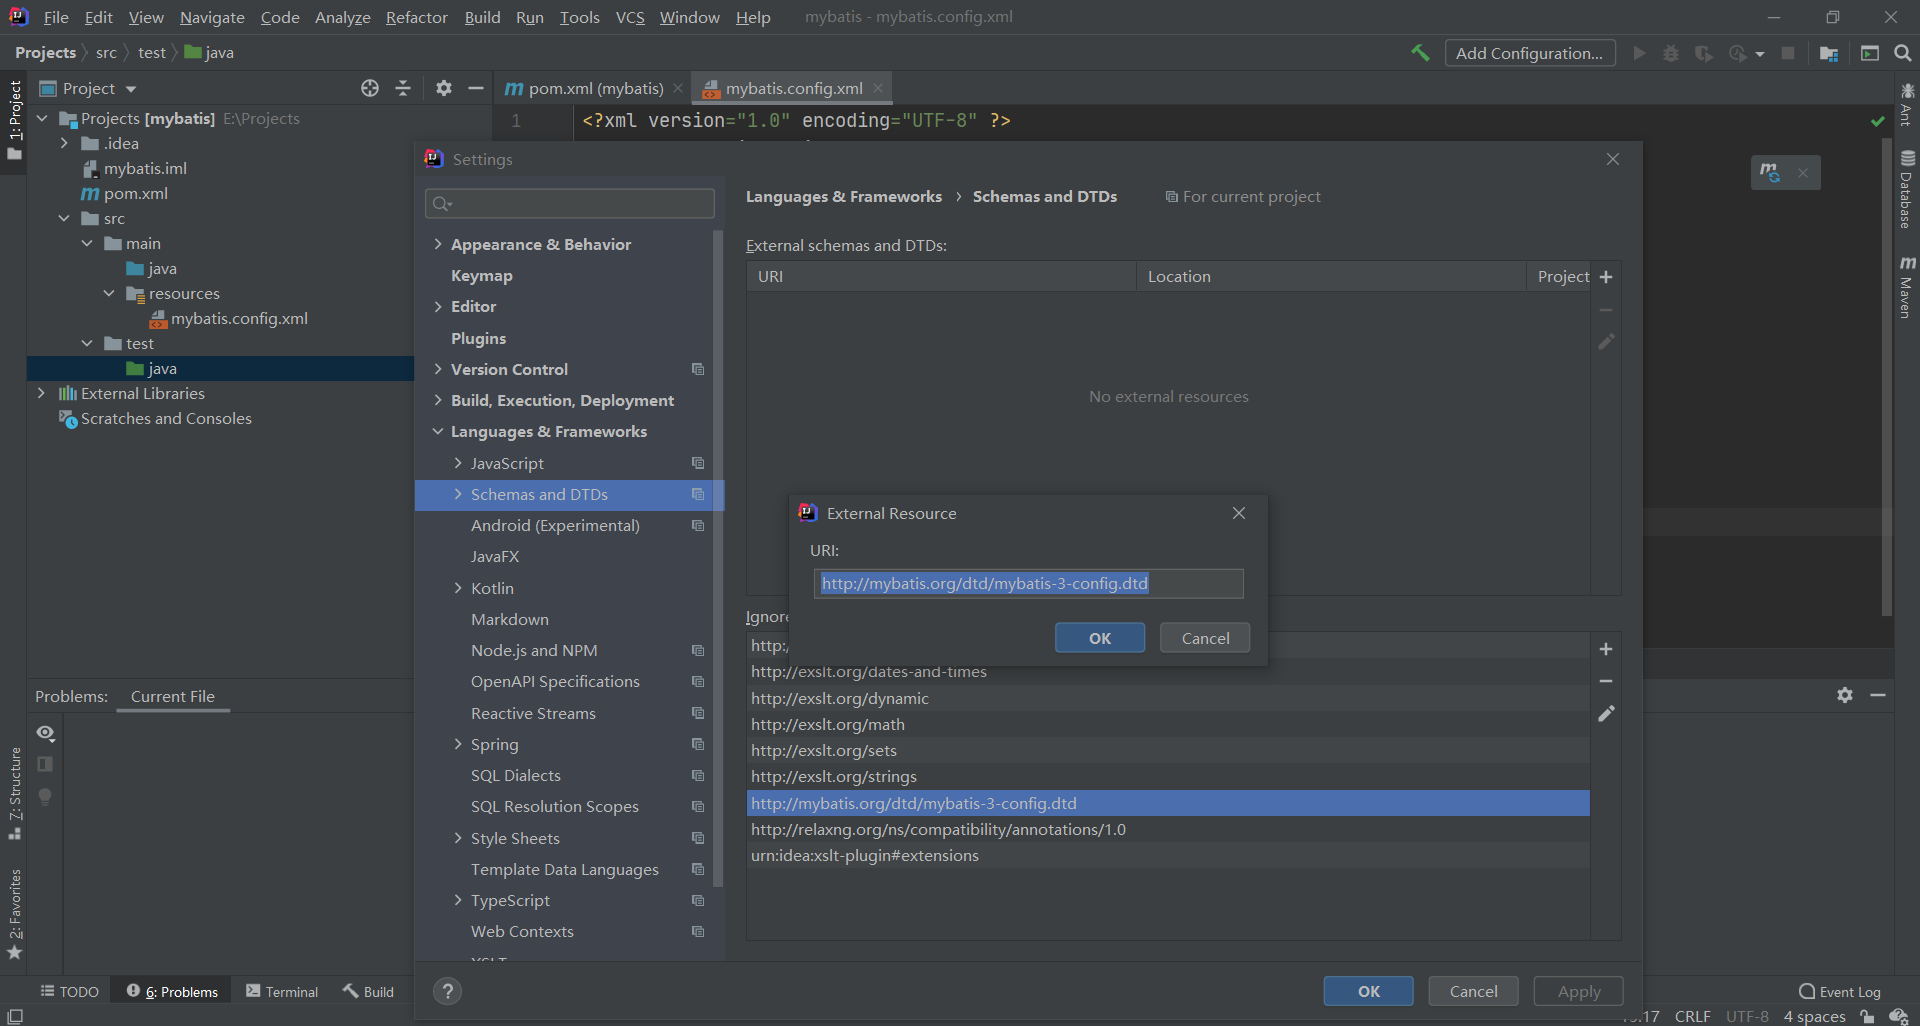Image resolution: width=1920 pixels, height=1026 pixels.
Task: Click the URI input field
Action: (1029, 583)
